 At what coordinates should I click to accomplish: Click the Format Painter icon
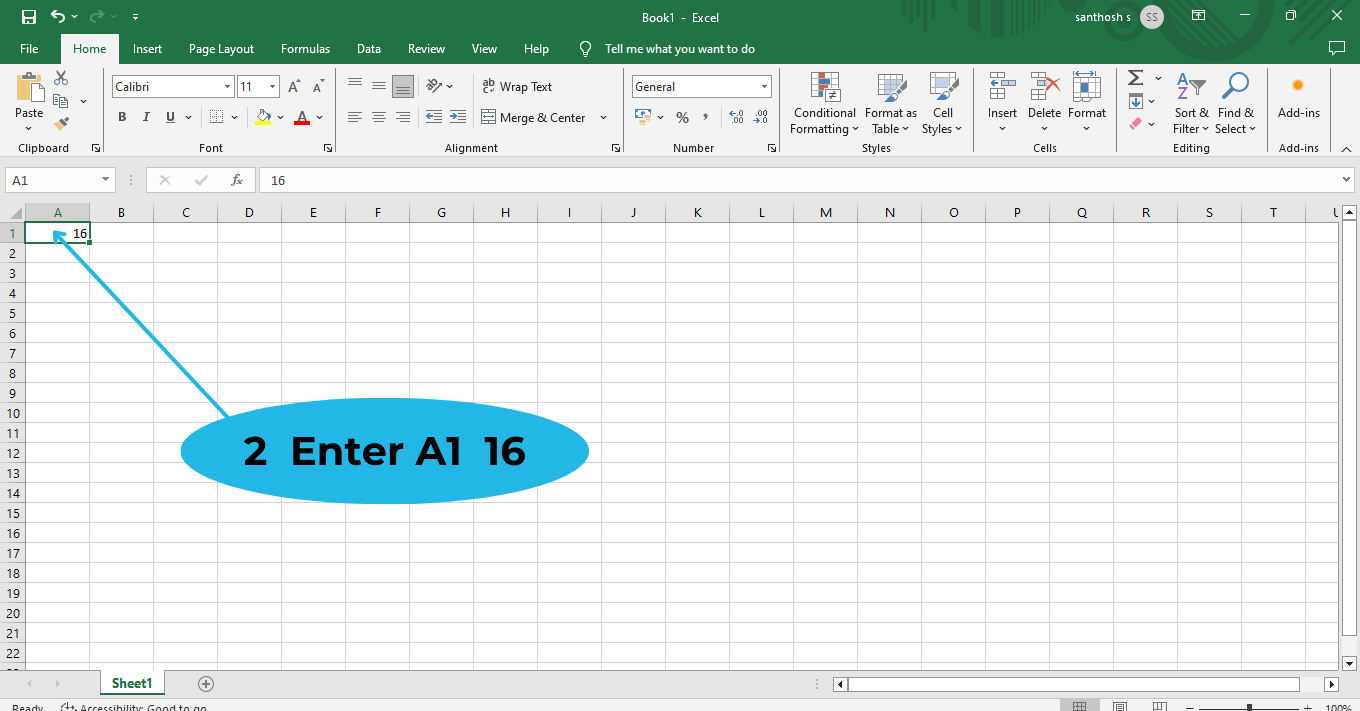[60, 122]
